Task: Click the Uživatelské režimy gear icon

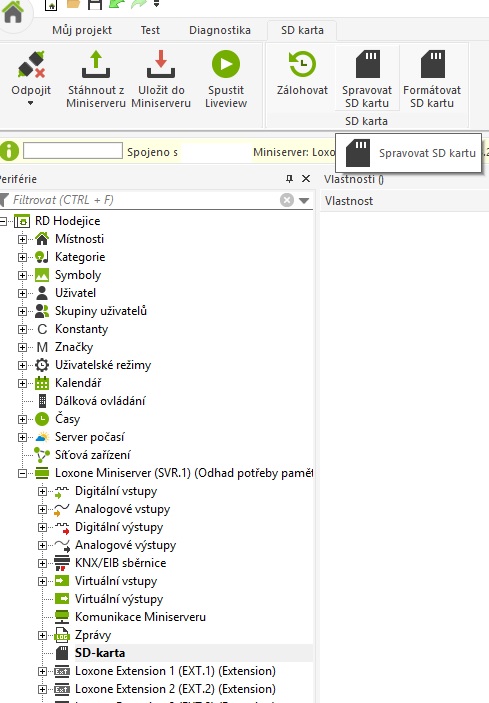Action: 42,365
